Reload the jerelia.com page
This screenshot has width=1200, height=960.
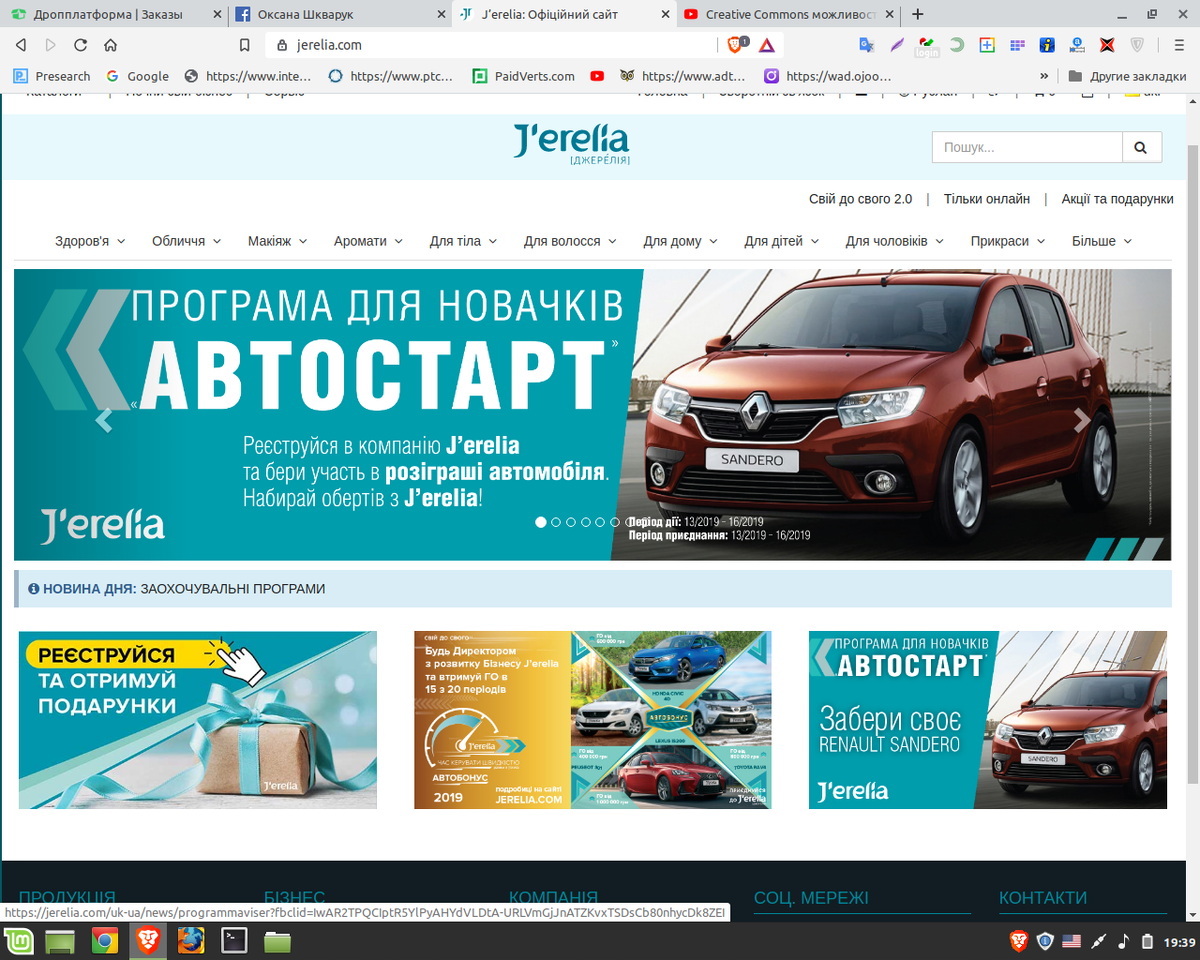[80, 45]
